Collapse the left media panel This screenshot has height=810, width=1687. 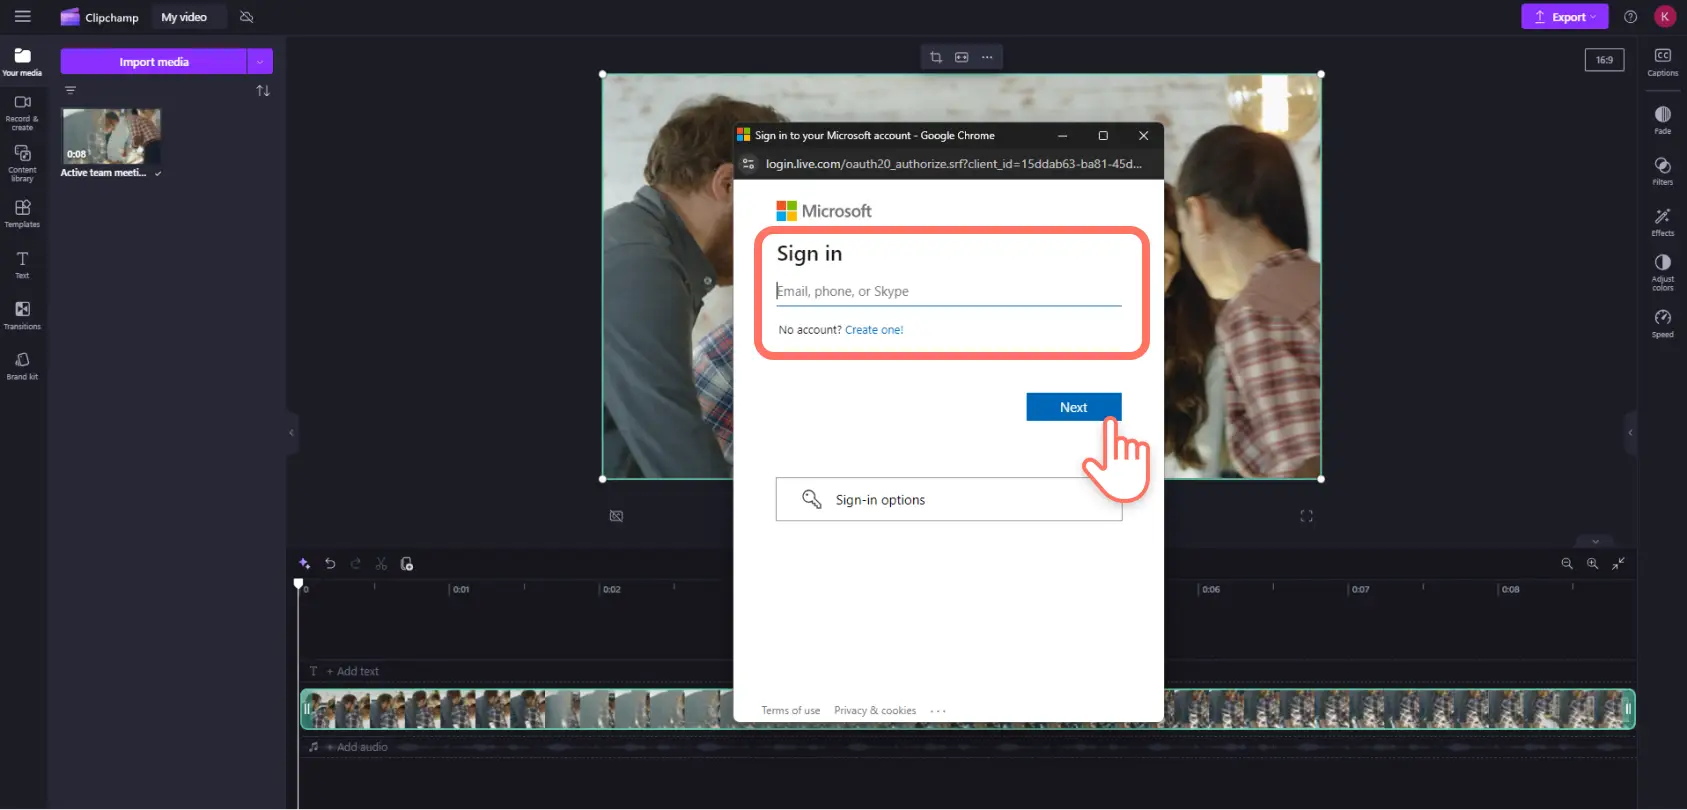291,433
